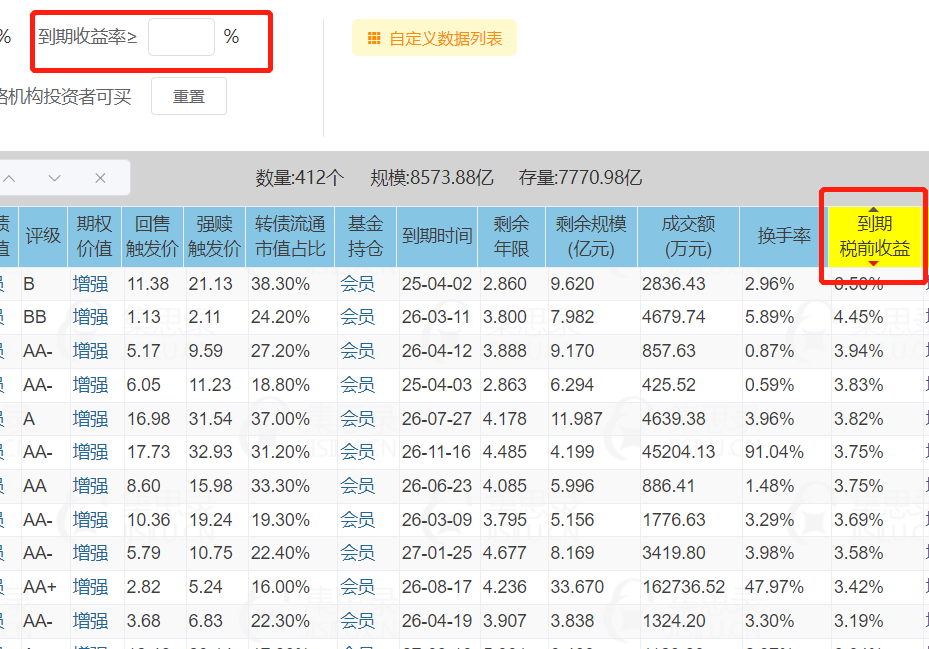Image resolution: width=929 pixels, height=649 pixels.
Task: Click ascending sort arrow on 到期税前收益 header
Action: [873, 210]
